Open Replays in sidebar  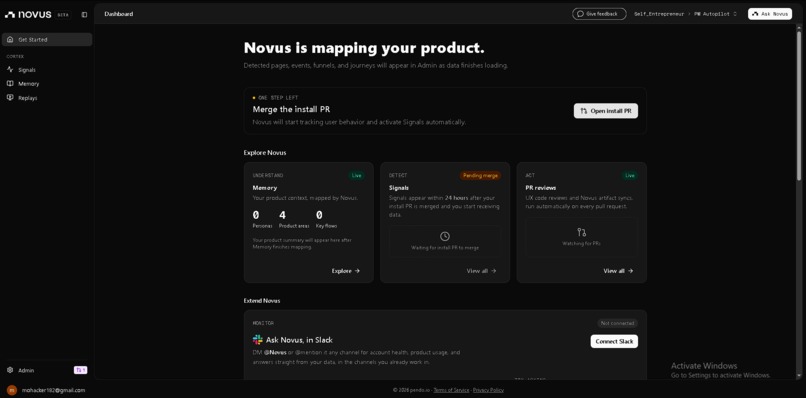pos(47,98)
